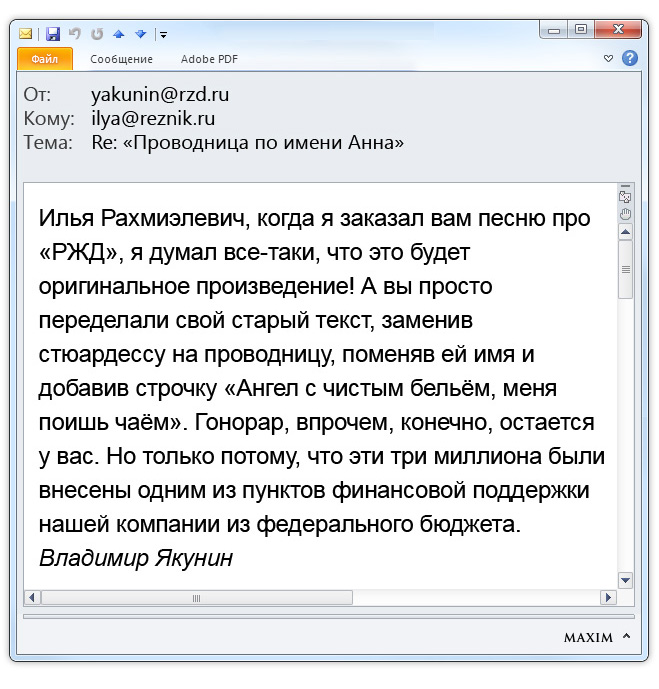Click the top icon above the vertical scrollbar
The image size is (659, 689).
625,196
